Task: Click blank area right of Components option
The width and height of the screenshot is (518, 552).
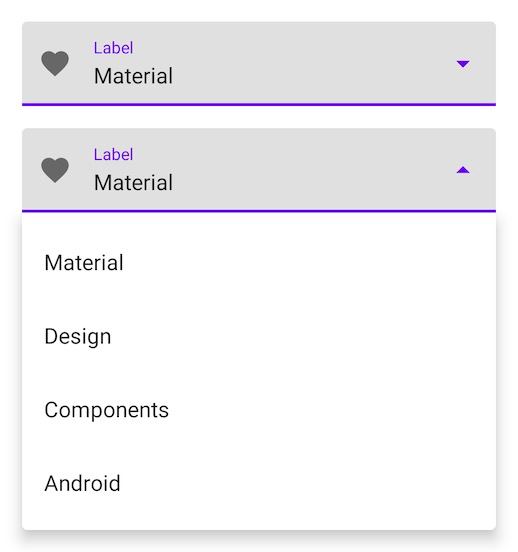Action: 331,410
